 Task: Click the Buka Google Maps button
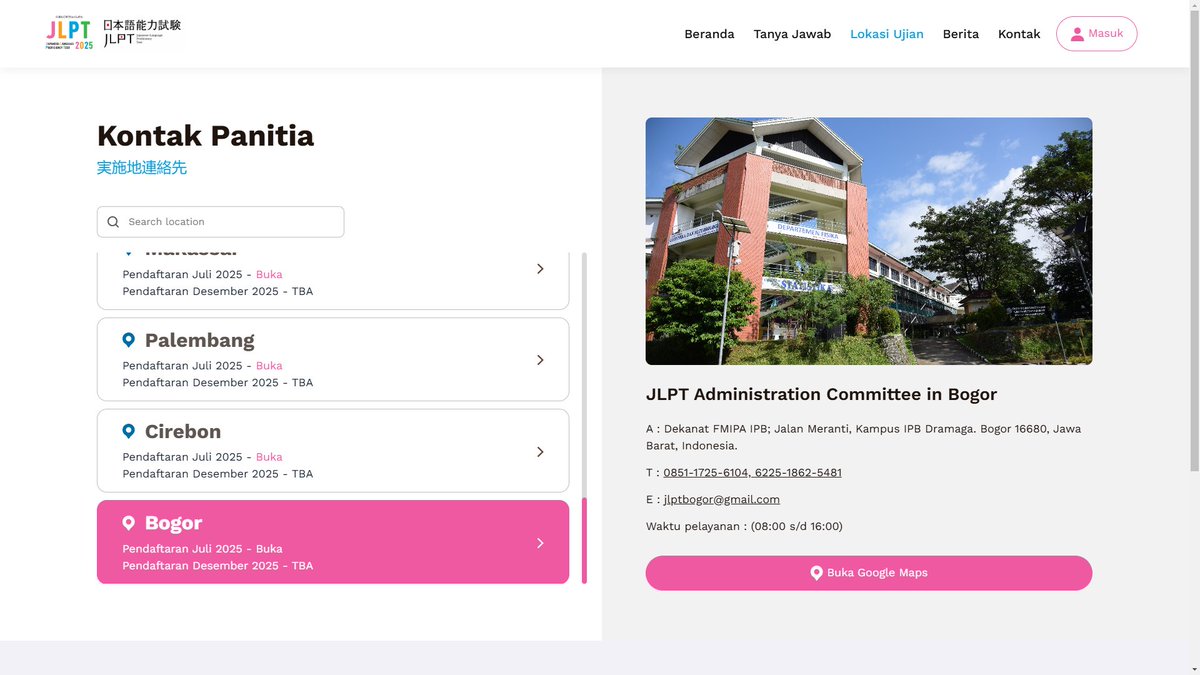(868, 573)
